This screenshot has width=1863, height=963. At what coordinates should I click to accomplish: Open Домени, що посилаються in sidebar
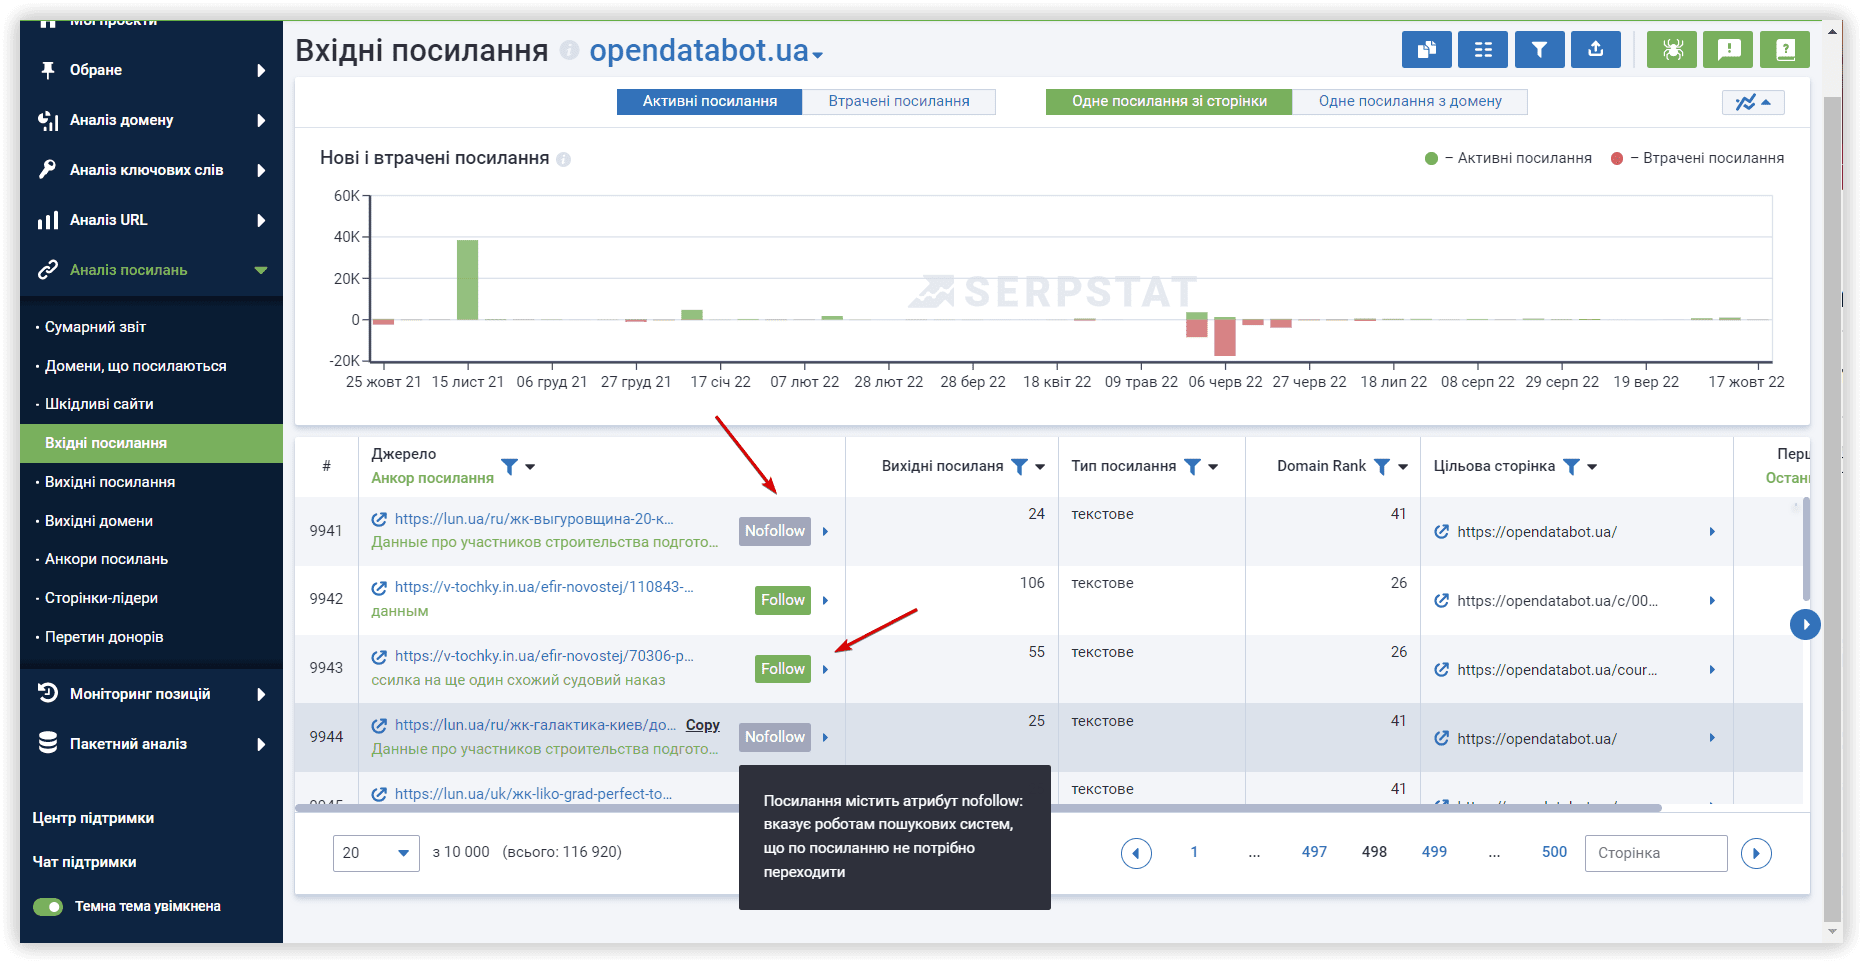pyautogui.click(x=136, y=366)
